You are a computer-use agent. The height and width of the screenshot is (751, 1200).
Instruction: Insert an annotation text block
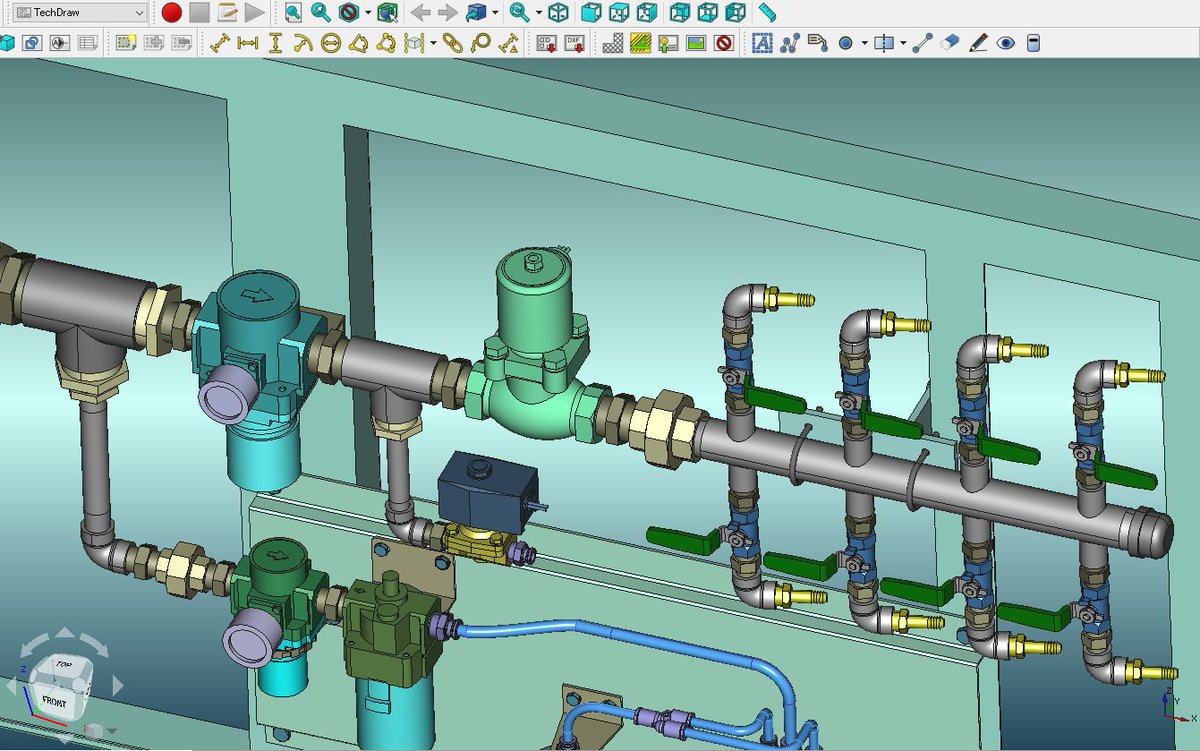pos(763,43)
